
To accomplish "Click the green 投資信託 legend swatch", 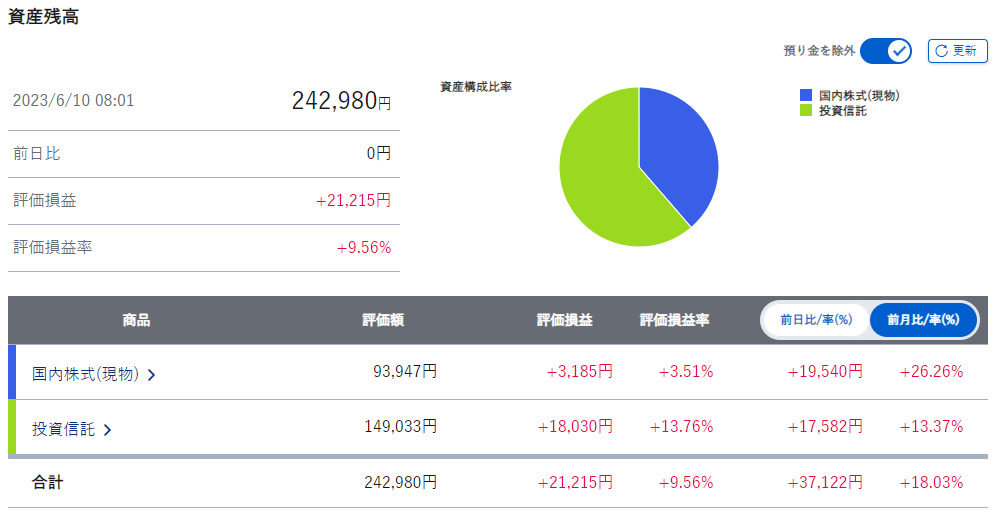I will (x=806, y=110).
